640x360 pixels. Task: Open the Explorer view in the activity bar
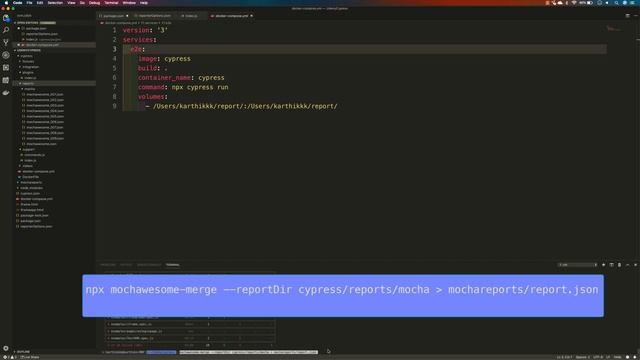6,18
